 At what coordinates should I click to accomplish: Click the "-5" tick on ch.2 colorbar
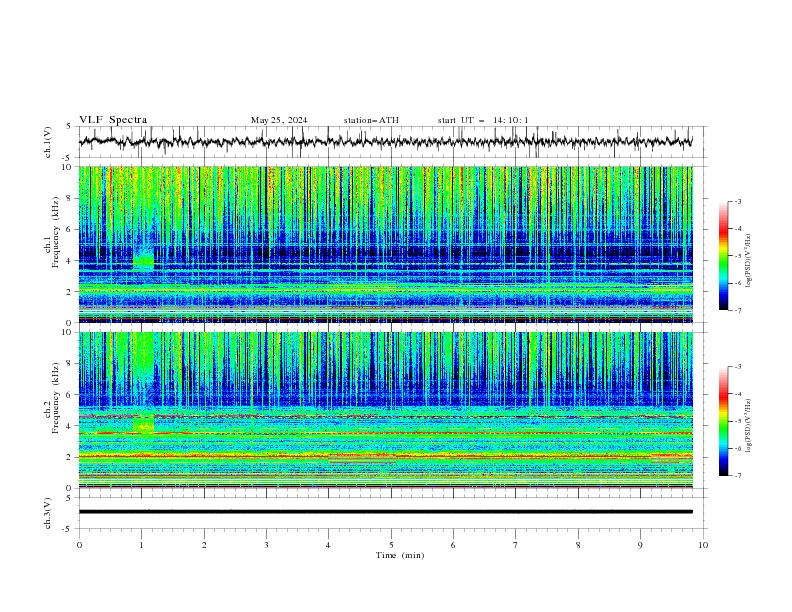tap(738, 421)
